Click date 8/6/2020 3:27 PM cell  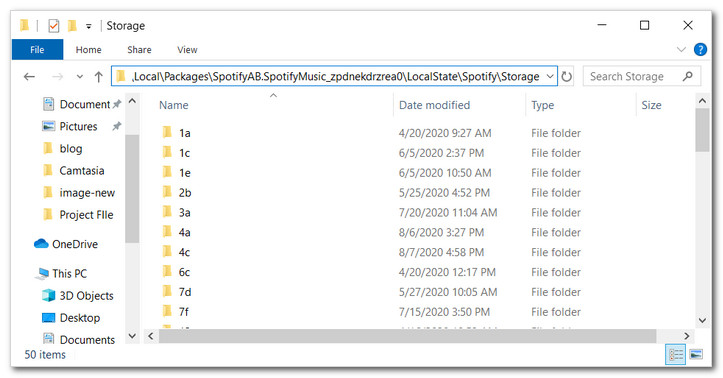click(441, 232)
